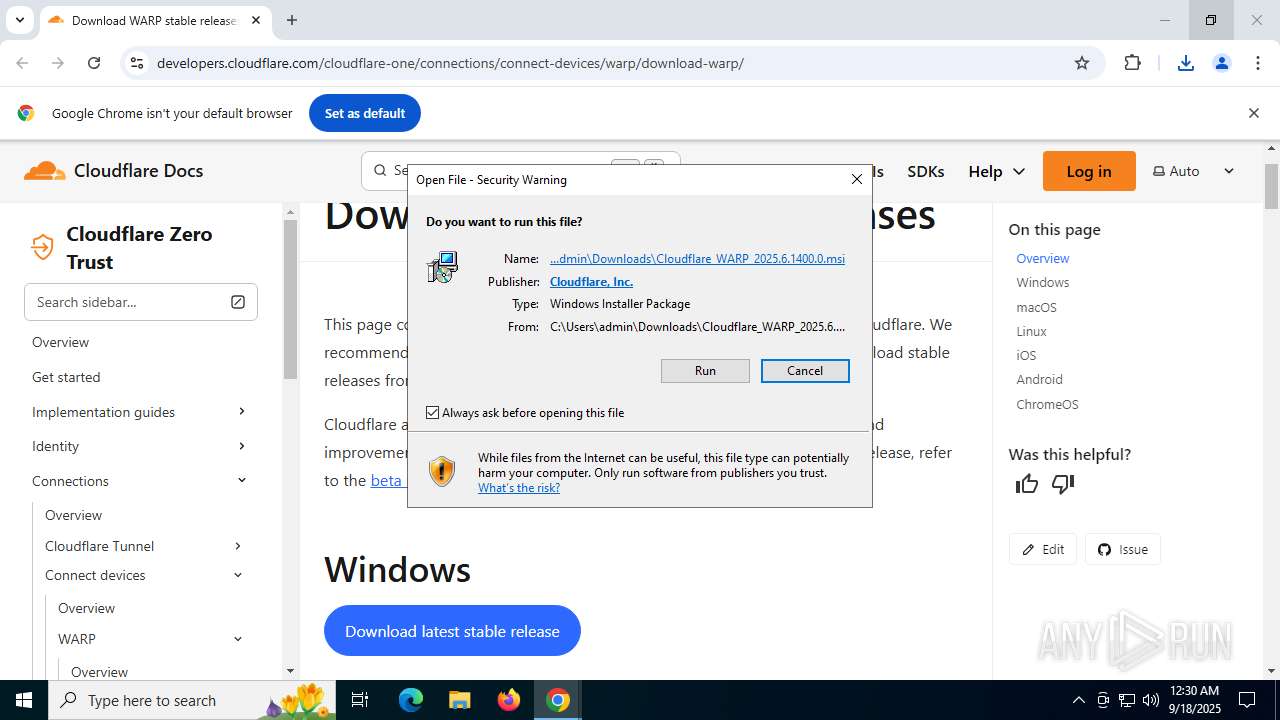Viewport: 1280px width, 720px height.
Task: Click the Cloudflare Zero Trust shield icon
Action: pos(42,246)
